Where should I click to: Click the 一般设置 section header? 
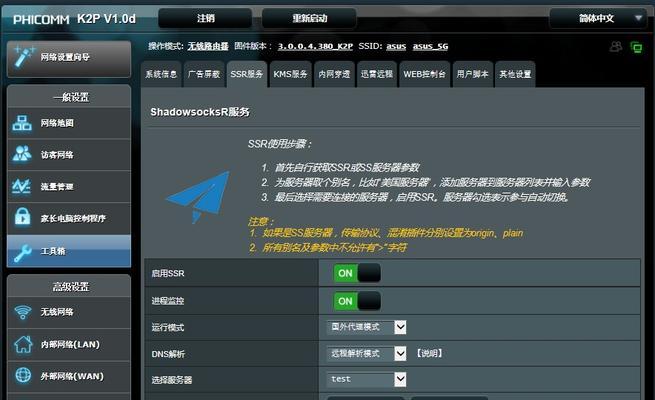pyautogui.click(x=71, y=97)
